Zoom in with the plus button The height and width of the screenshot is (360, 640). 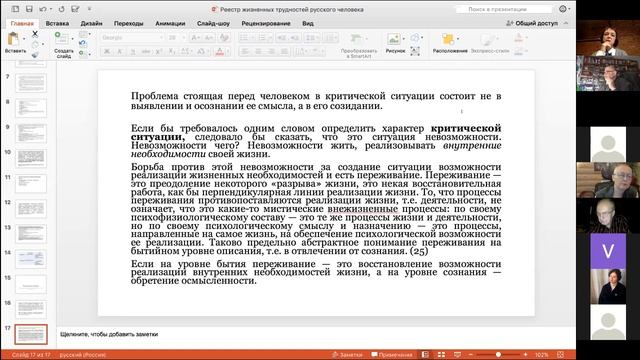pyautogui.click(x=525, y=355)
